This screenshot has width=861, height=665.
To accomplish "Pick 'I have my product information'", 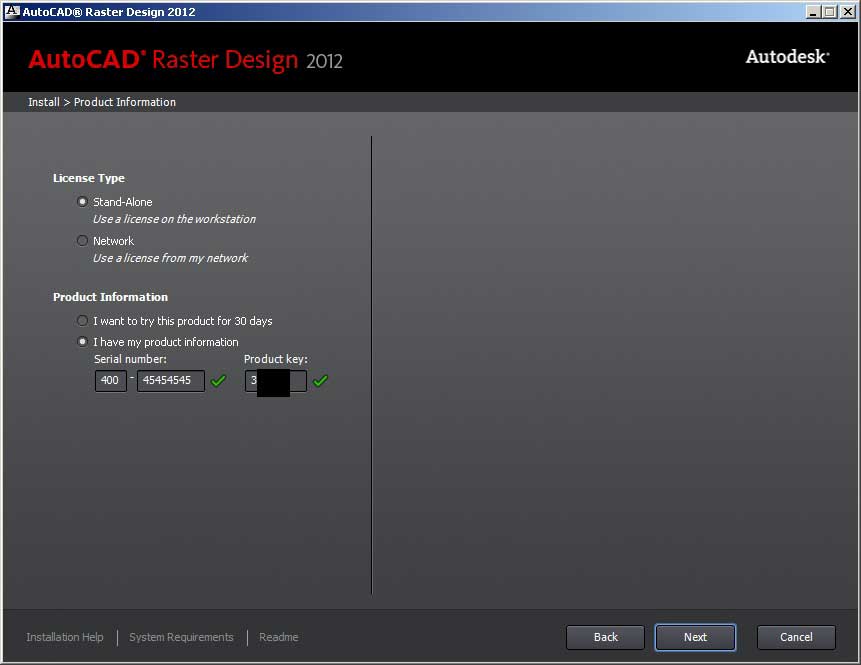I will [83, 342].
